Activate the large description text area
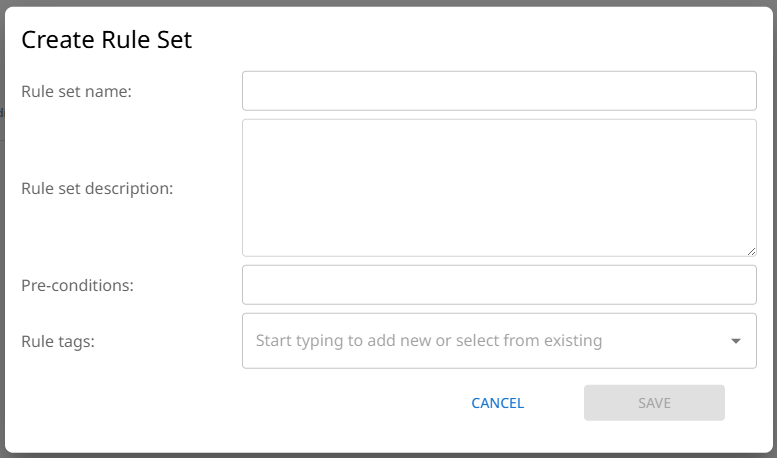The height and width of the screenshot is (458, 777). [499, 188]
